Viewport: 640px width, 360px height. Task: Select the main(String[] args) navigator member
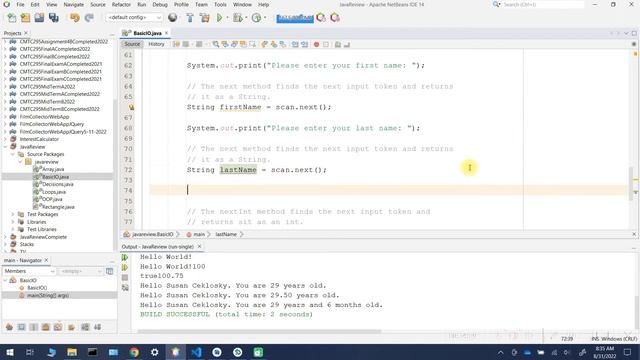point(48,295)
